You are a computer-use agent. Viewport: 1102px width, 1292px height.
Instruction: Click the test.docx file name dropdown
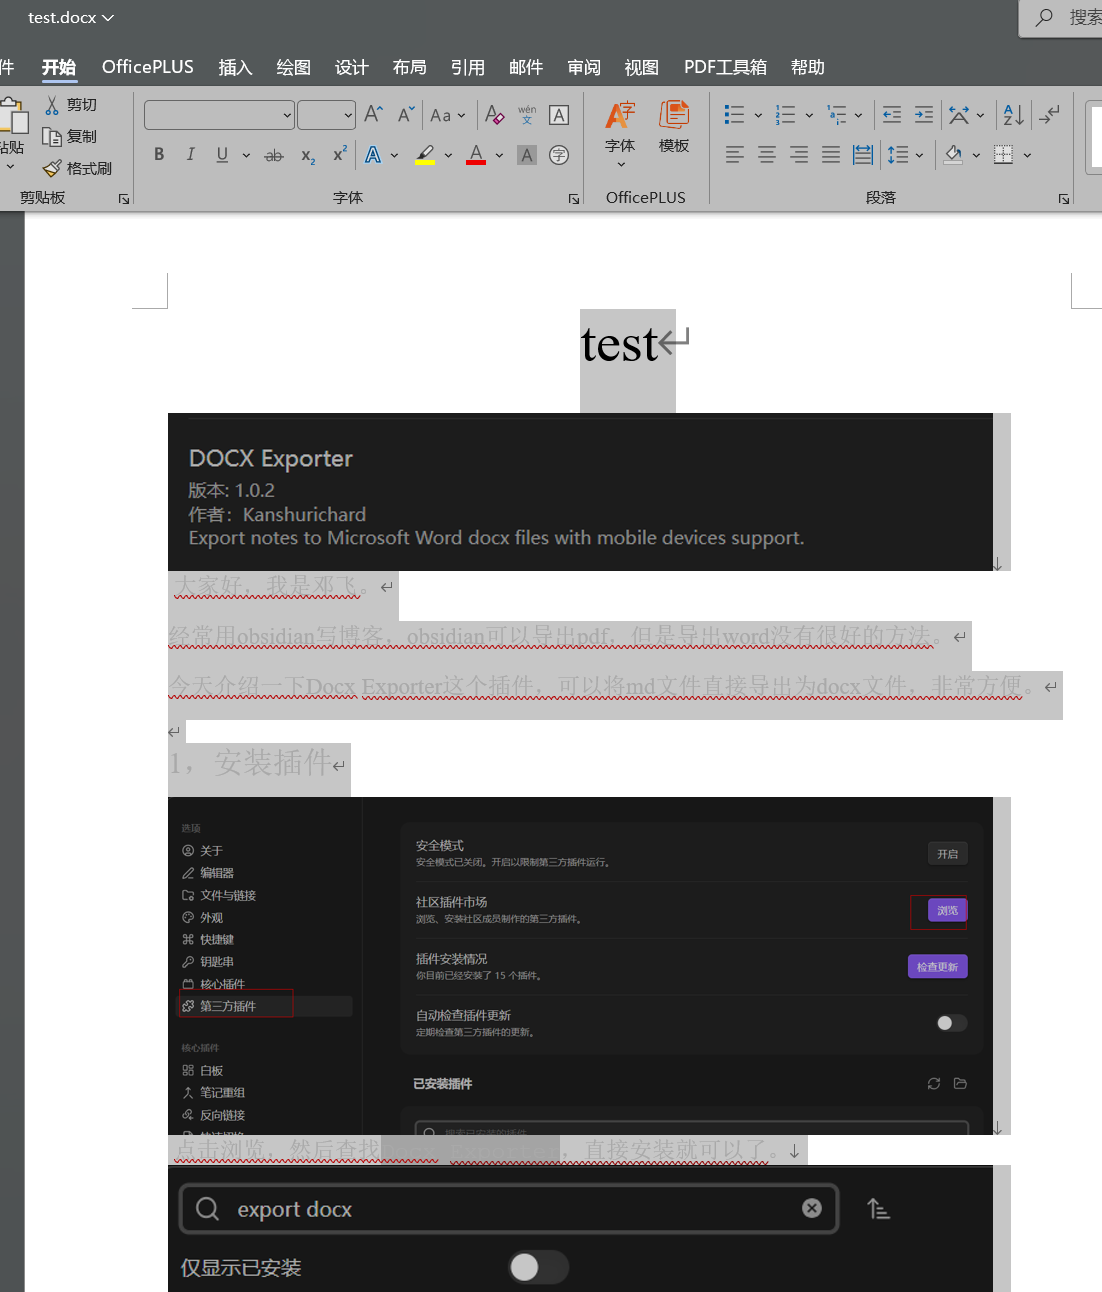71,18
